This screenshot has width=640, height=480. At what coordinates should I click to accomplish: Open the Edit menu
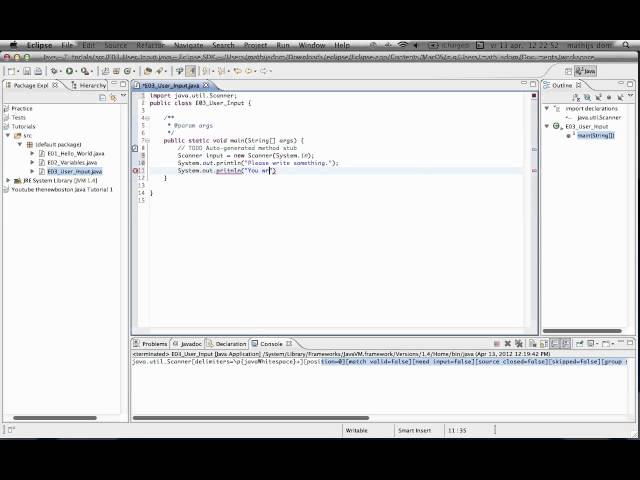[88, 45]
